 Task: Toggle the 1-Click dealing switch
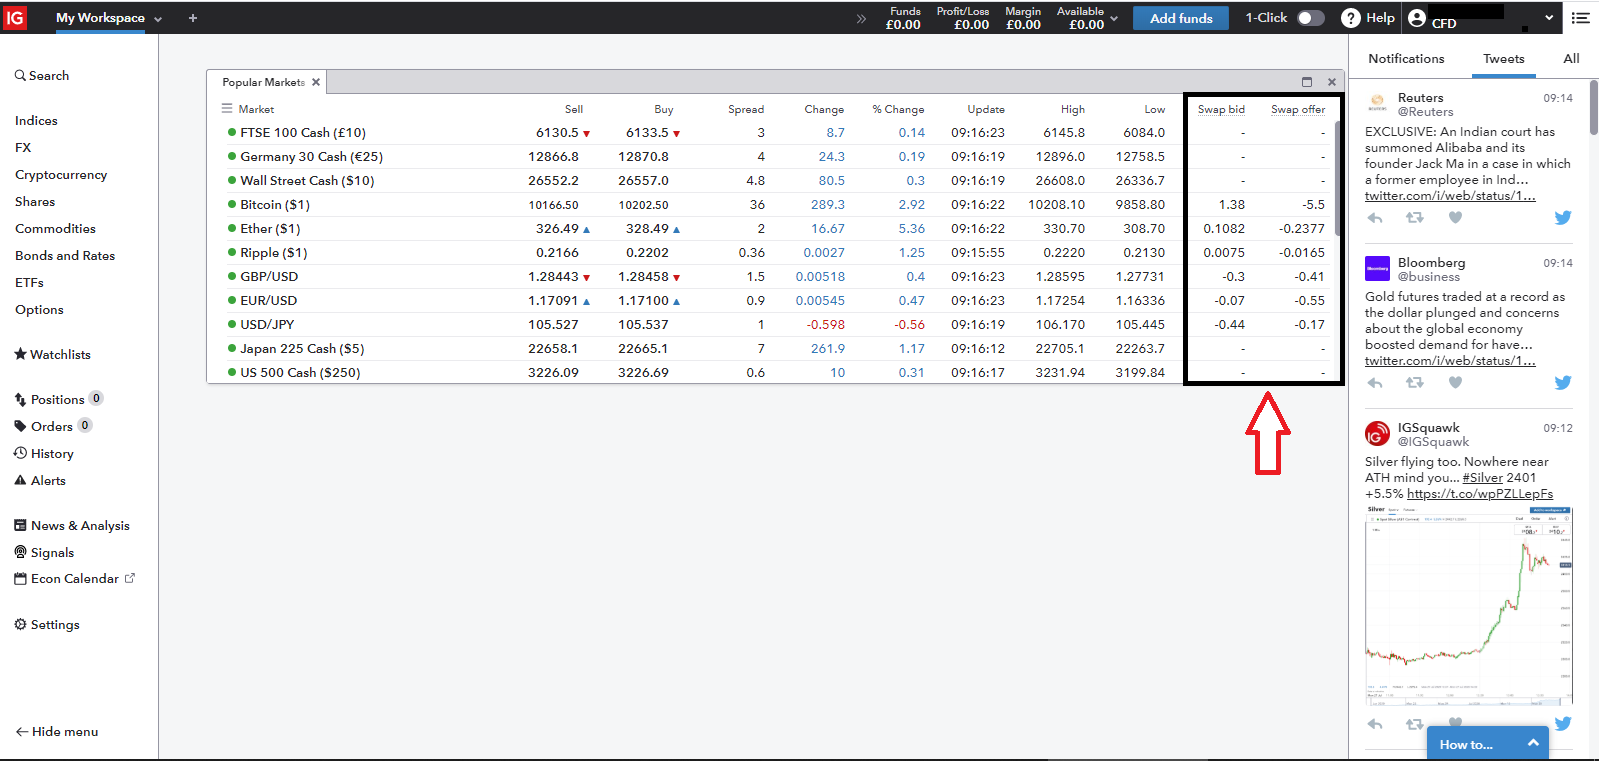coord(1310,18)
